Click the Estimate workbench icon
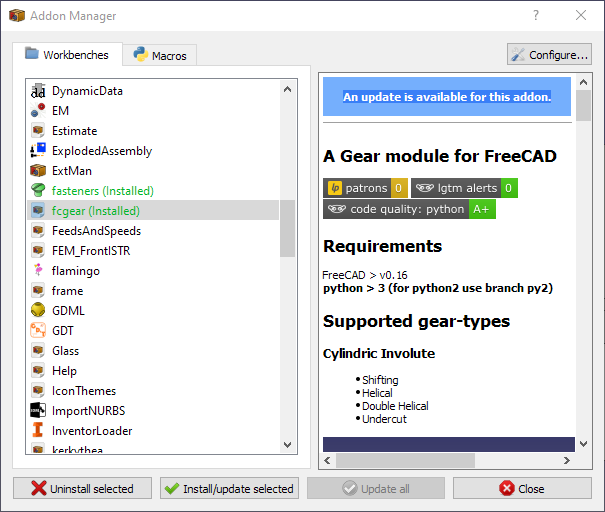This screenshot has height=512, width=605. pos(38,131)
